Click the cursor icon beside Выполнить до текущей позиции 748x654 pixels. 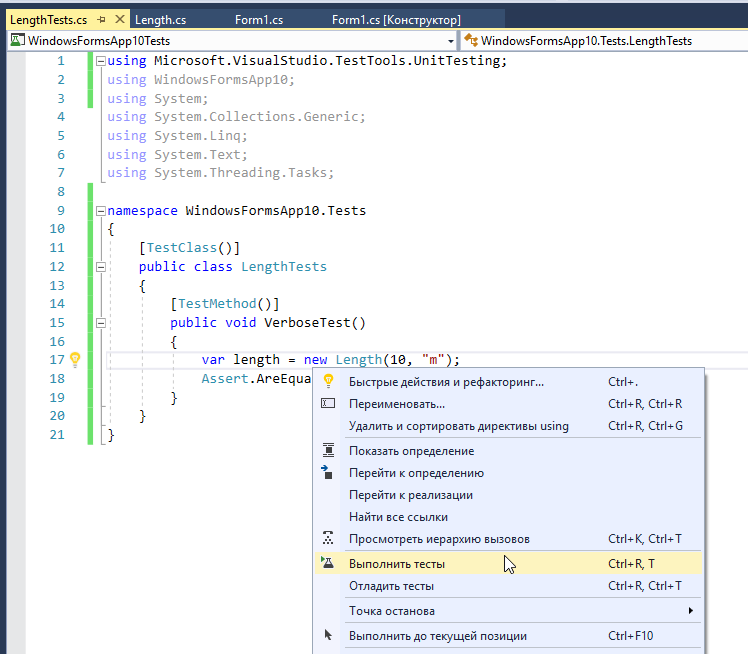(x=327, y=635)
